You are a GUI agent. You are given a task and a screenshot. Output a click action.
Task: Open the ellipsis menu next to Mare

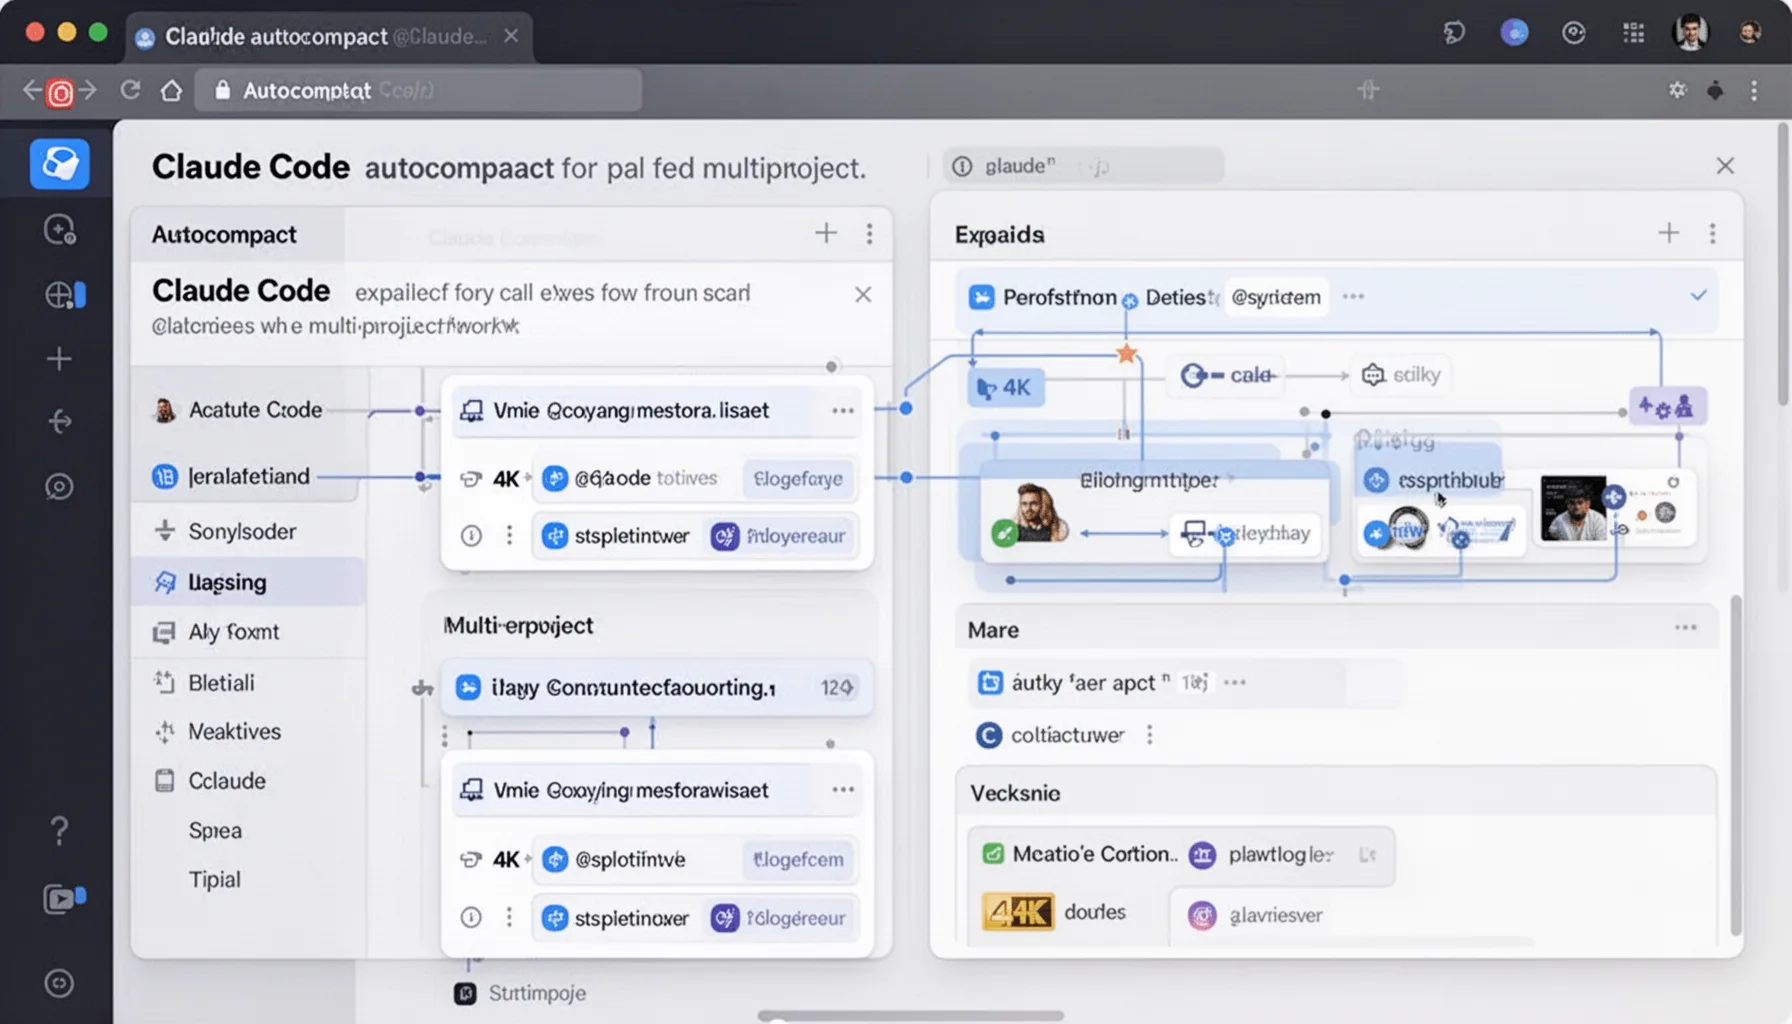[1685, 627]
